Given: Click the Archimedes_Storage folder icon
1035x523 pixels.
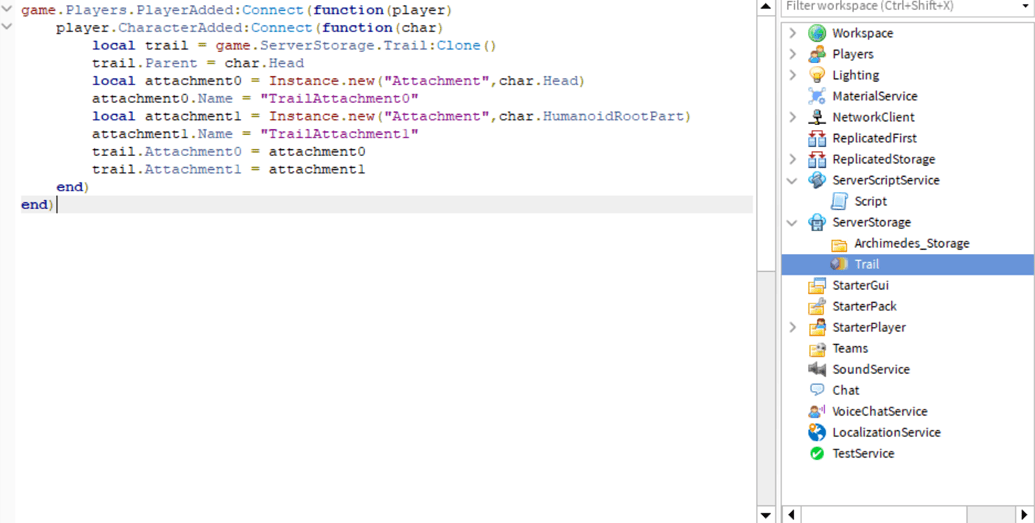Looking at the screenshot, I should click(840, 243).
